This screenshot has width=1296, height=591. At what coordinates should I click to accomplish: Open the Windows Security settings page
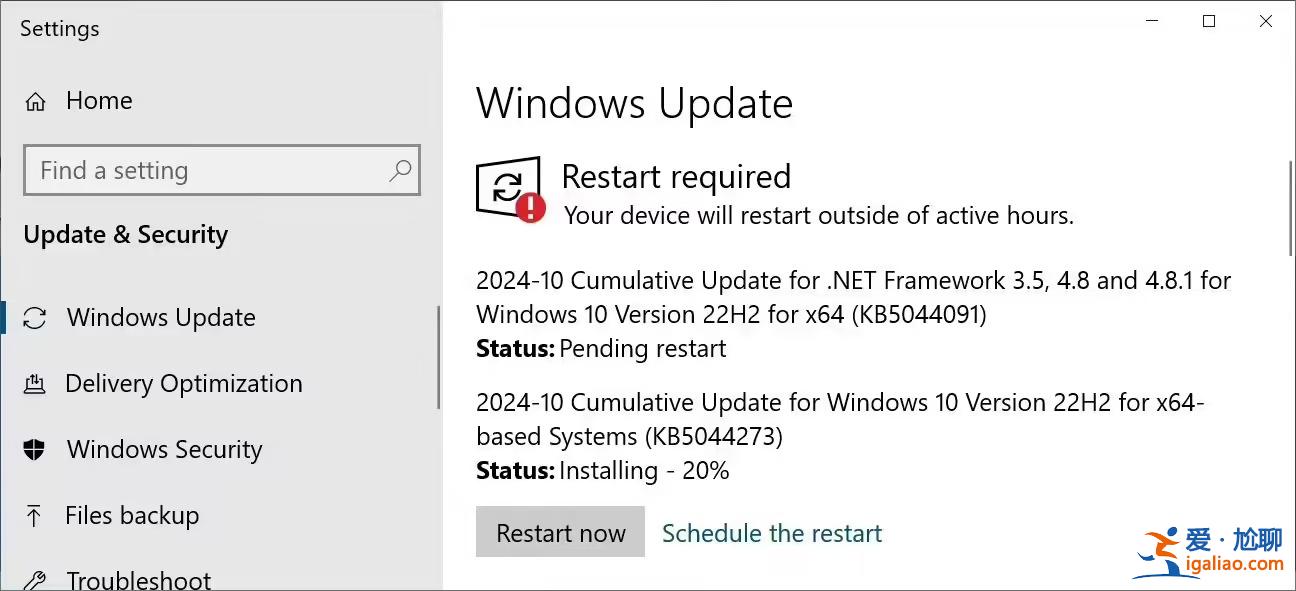click(164, 449)
